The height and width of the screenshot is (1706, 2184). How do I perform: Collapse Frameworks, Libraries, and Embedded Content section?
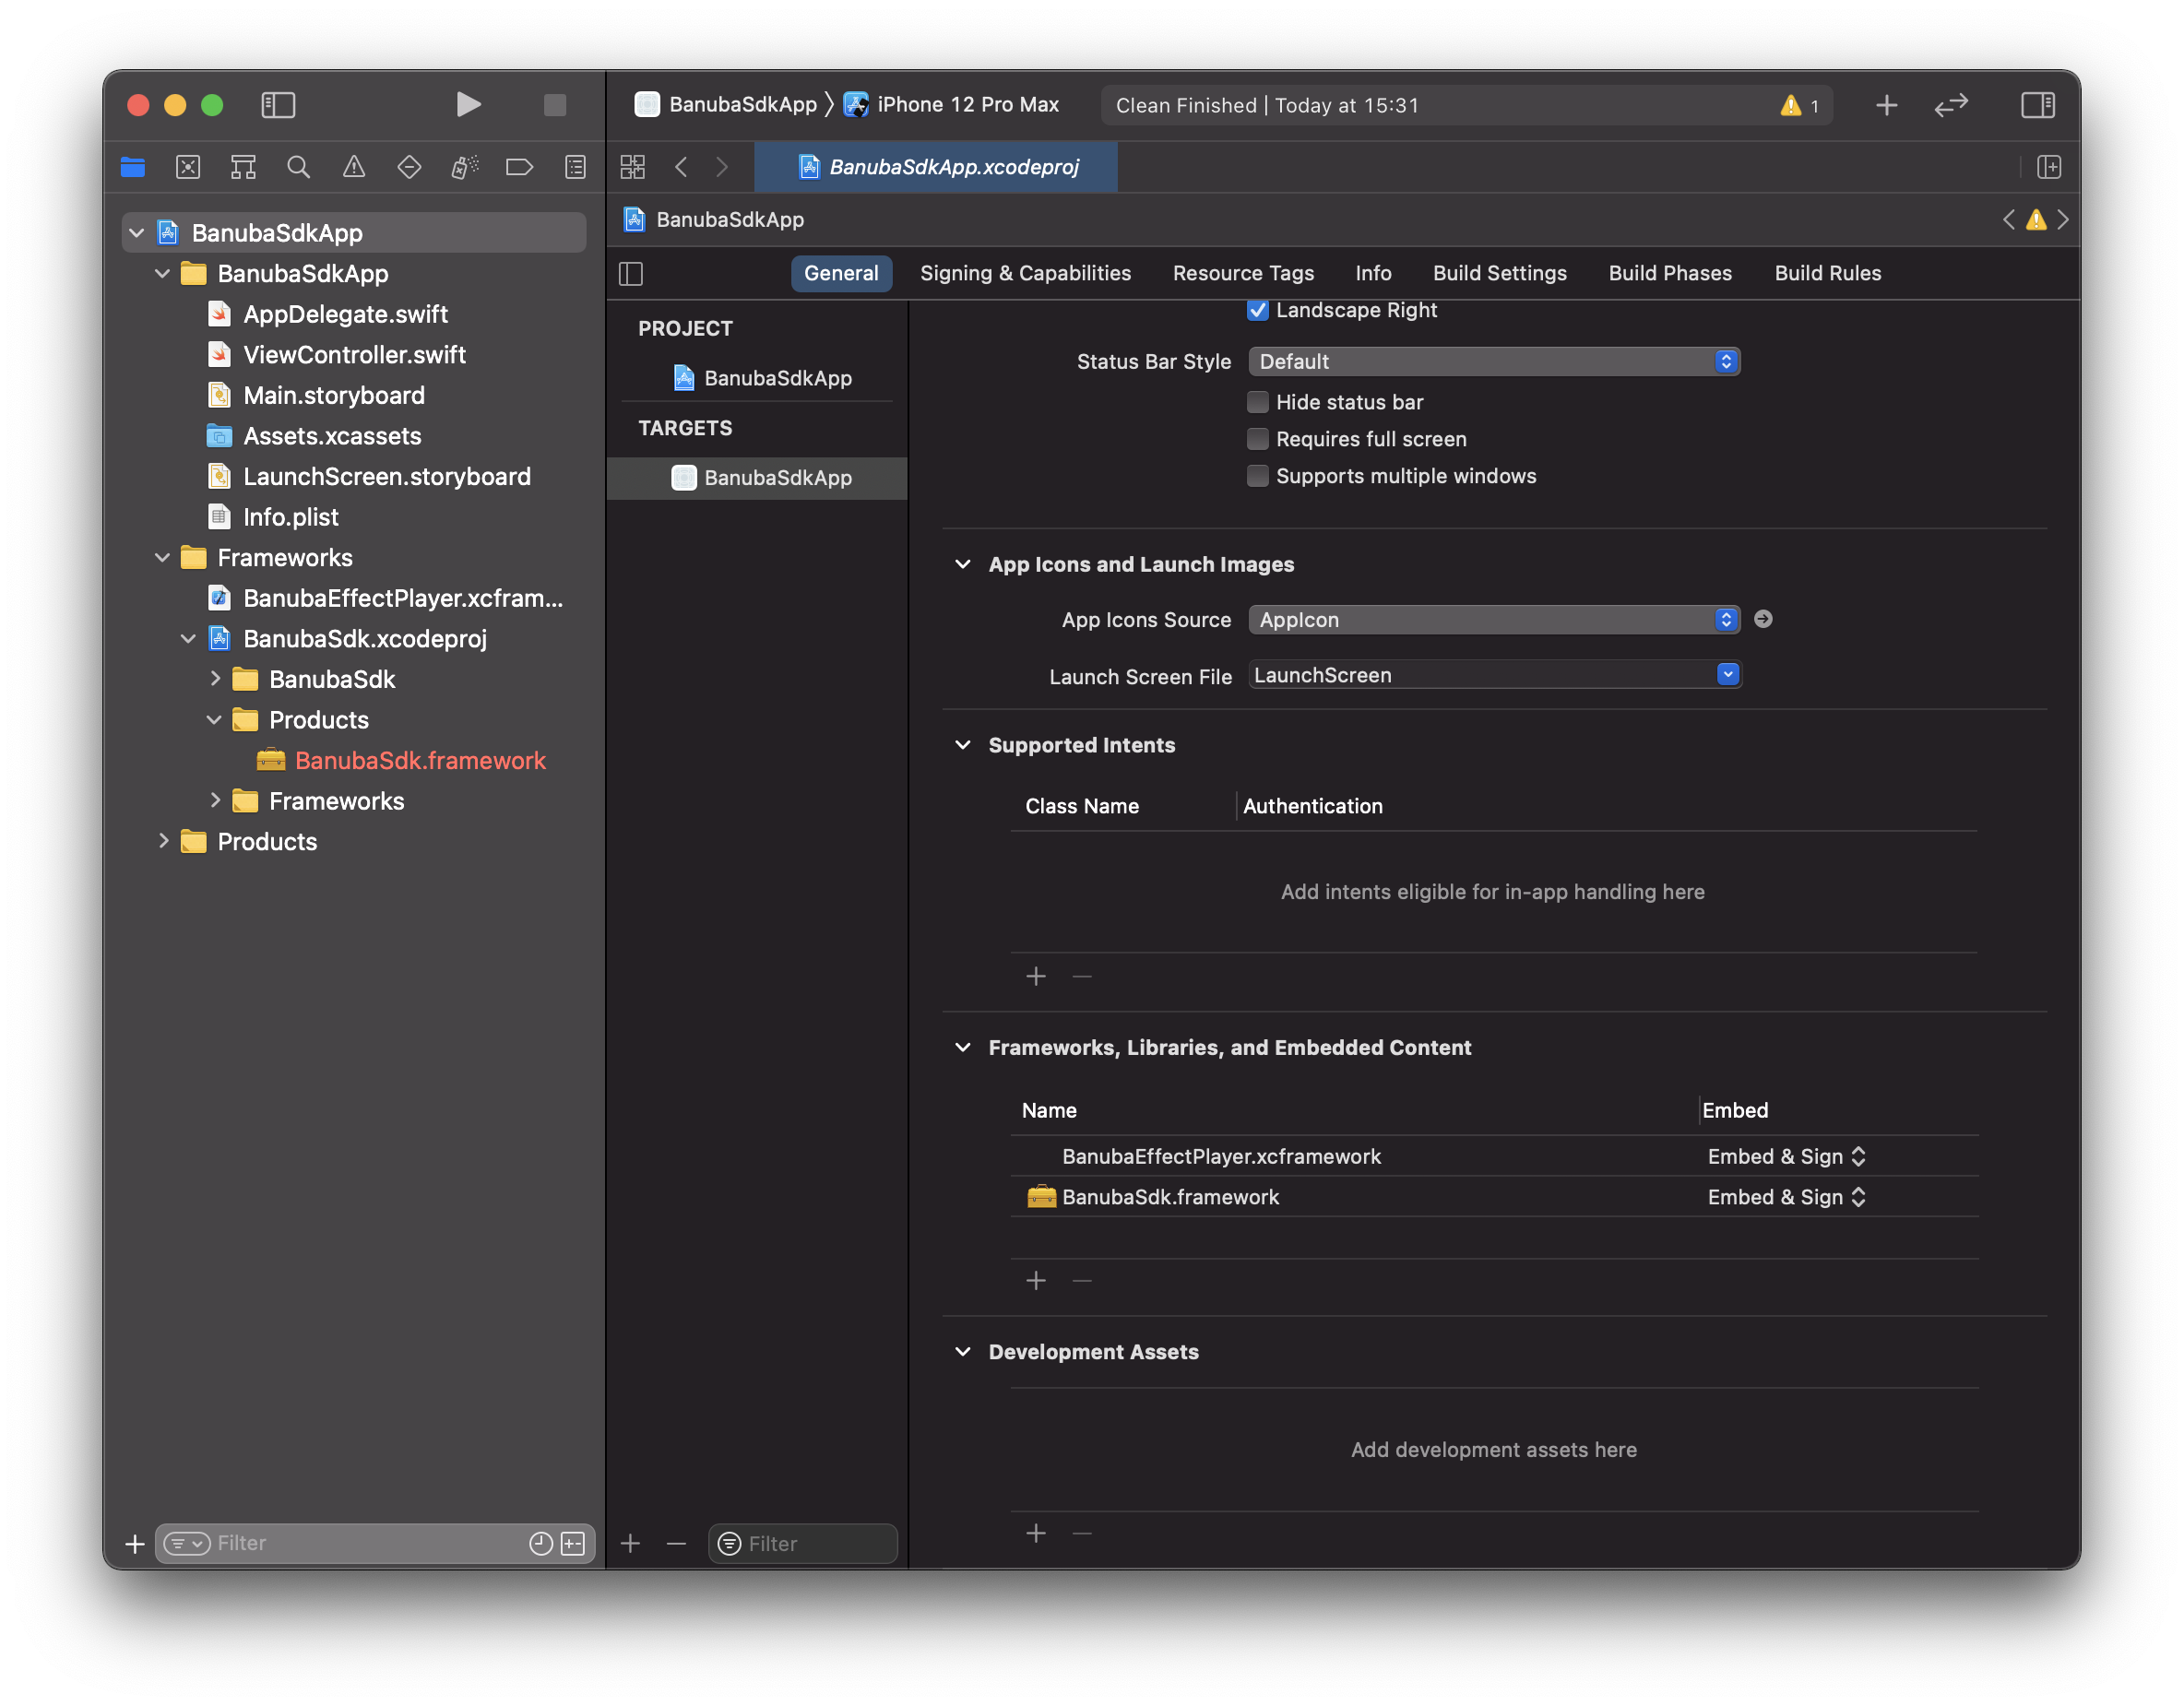click(963, 1047)
